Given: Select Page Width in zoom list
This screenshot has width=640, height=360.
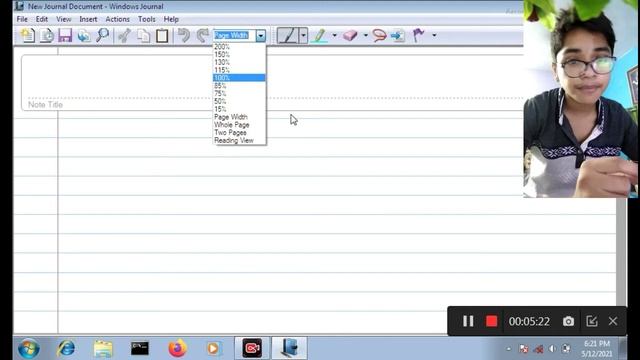Looking at the screenshot, I should (239, 117).
